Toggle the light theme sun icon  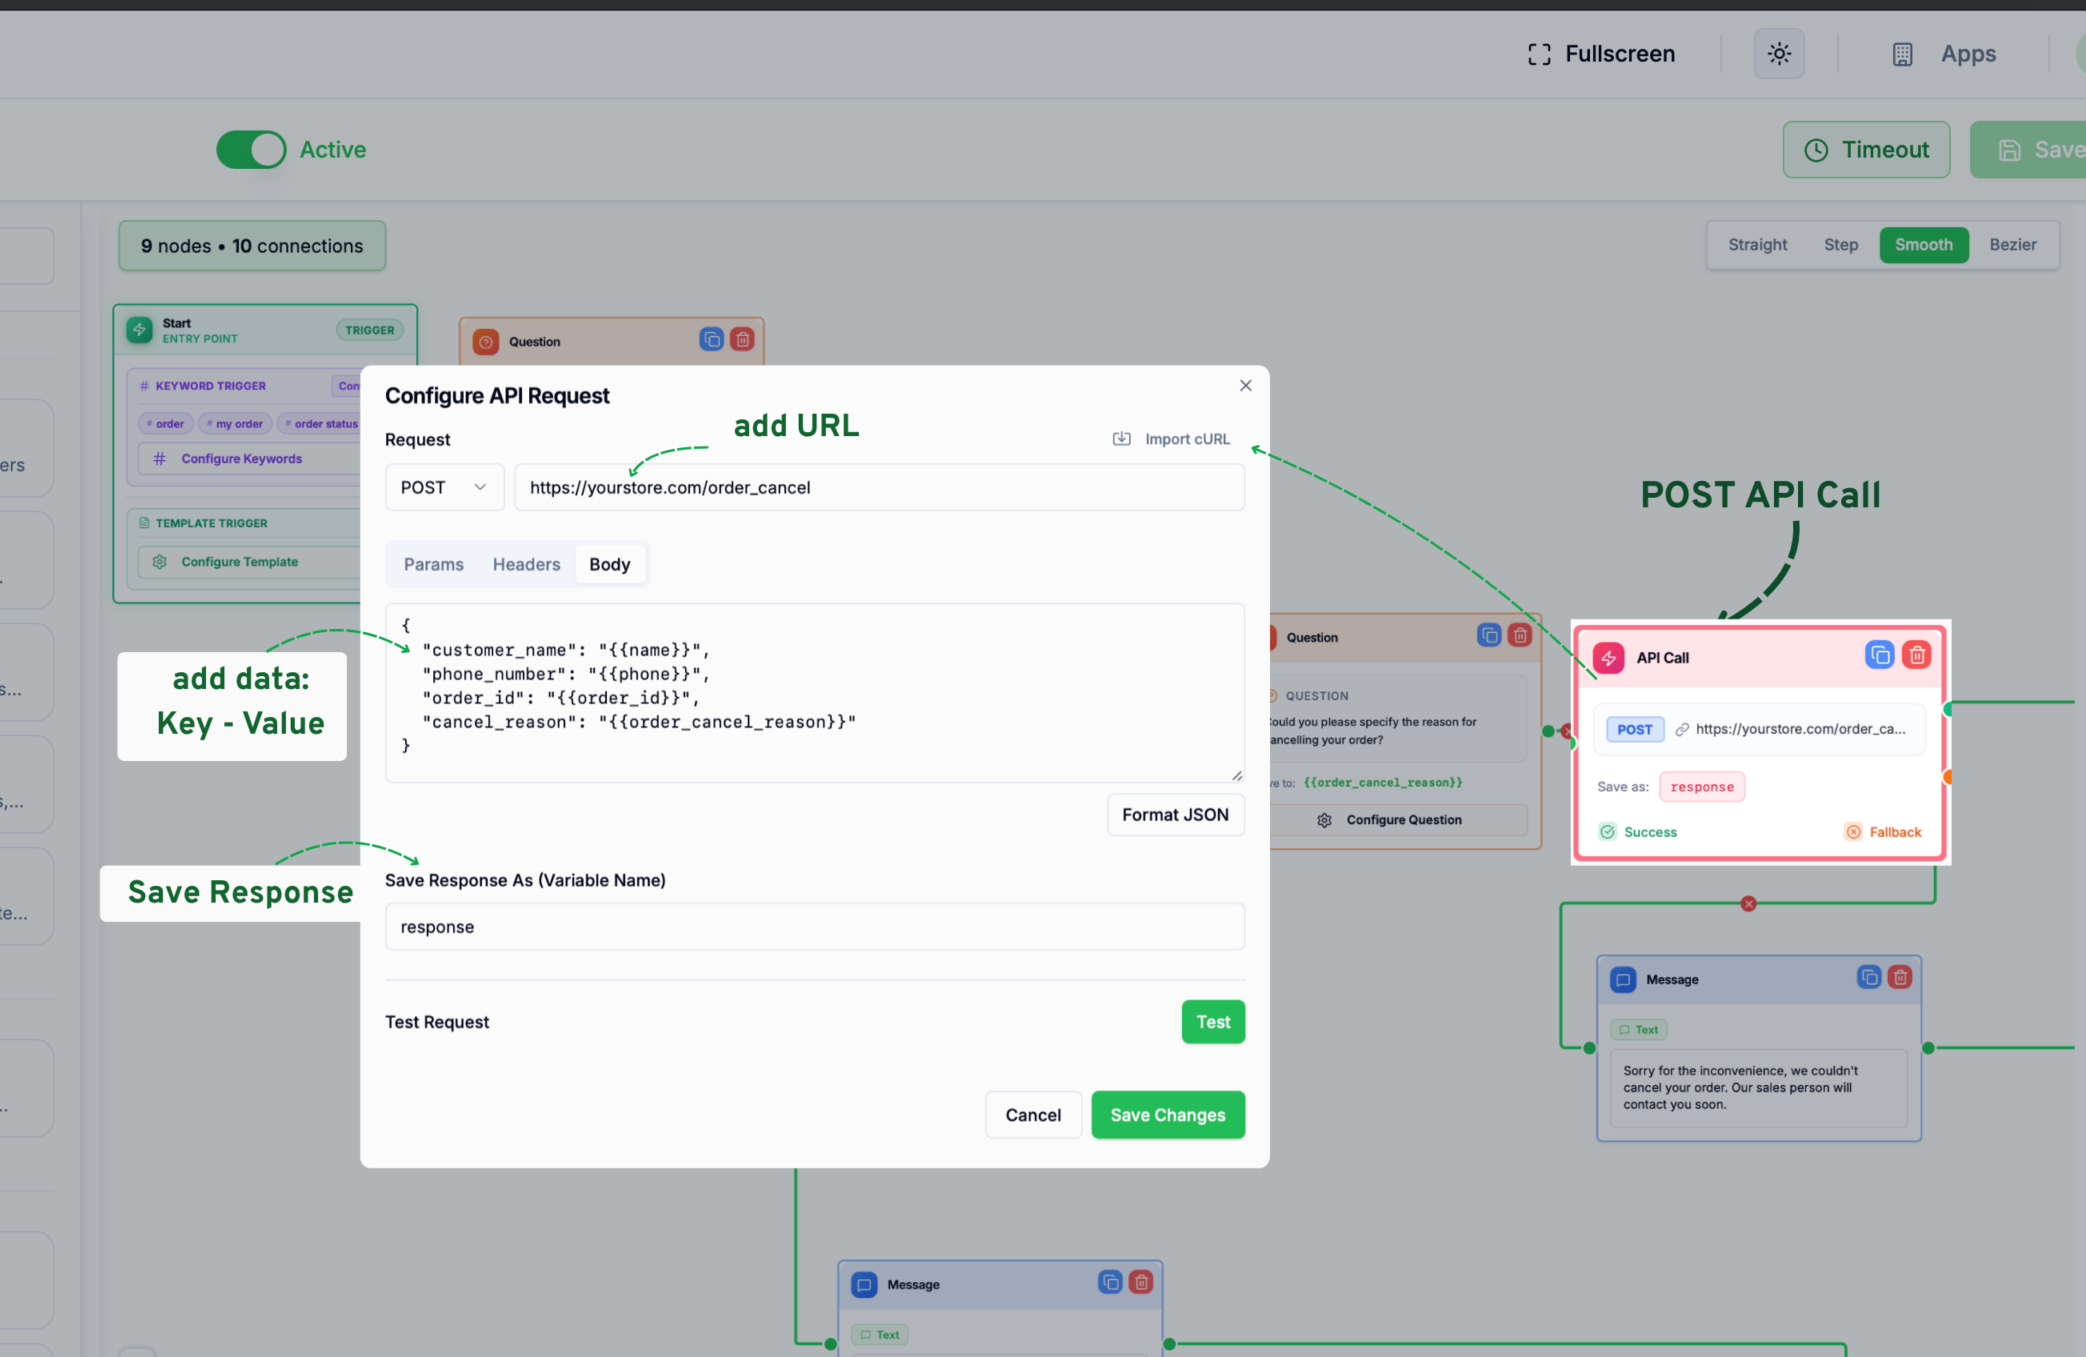1779,54
